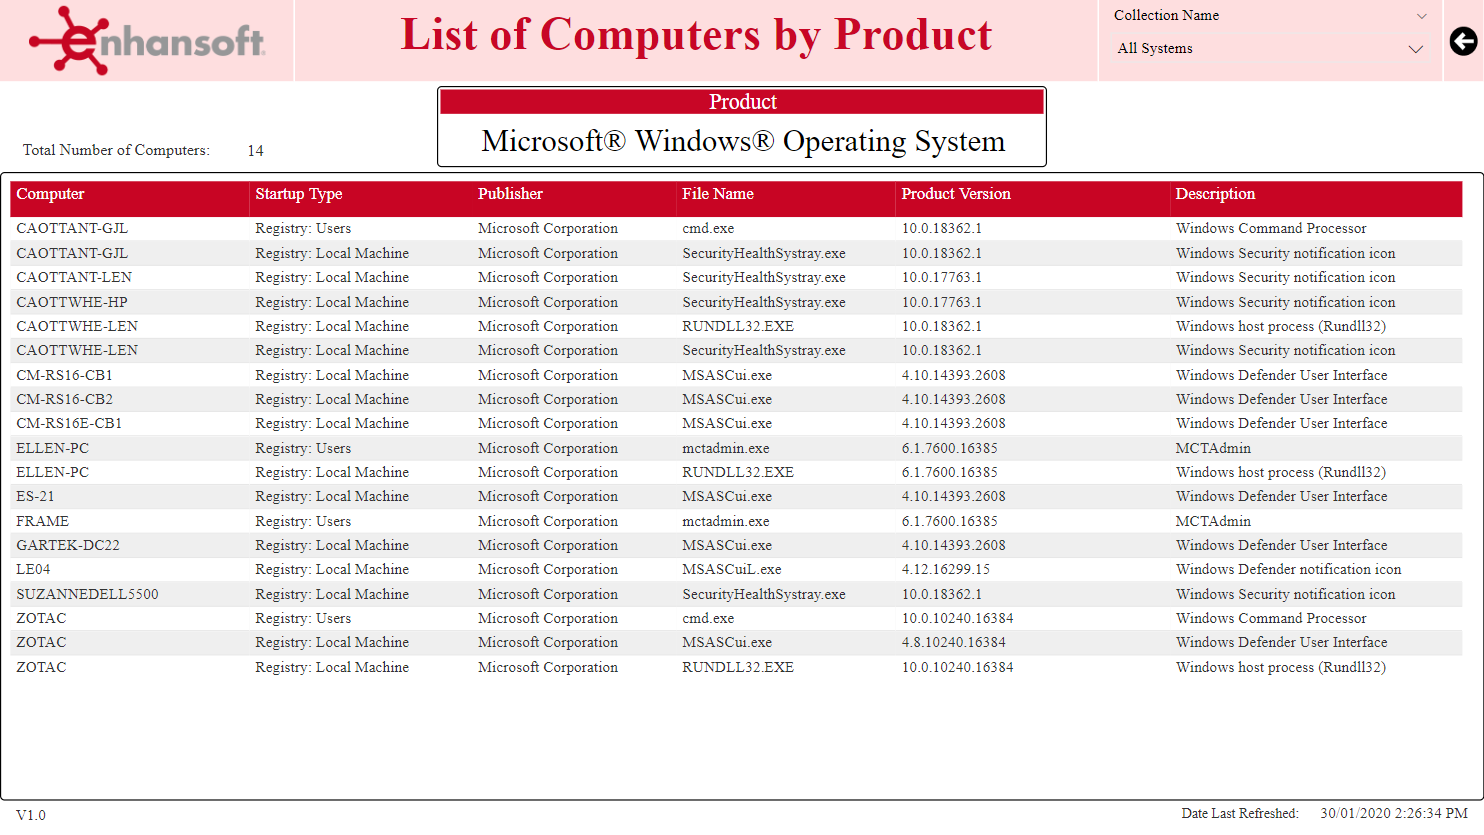Image resolution: width=1484 pixels, height=835 pixels.
Task: Select the Total Number of Computers value 14
Action: (x=255, y=151)
